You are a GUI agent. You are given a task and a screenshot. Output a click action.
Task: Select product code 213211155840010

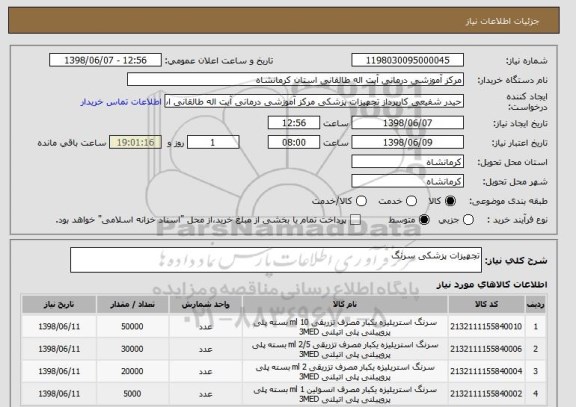(x=486, y=326)
